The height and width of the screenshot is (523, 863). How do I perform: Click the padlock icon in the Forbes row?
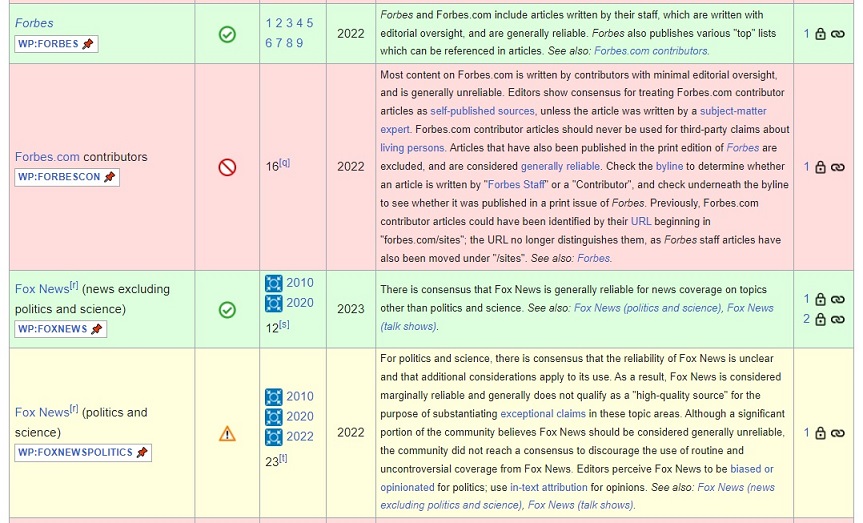coord(820,34)
